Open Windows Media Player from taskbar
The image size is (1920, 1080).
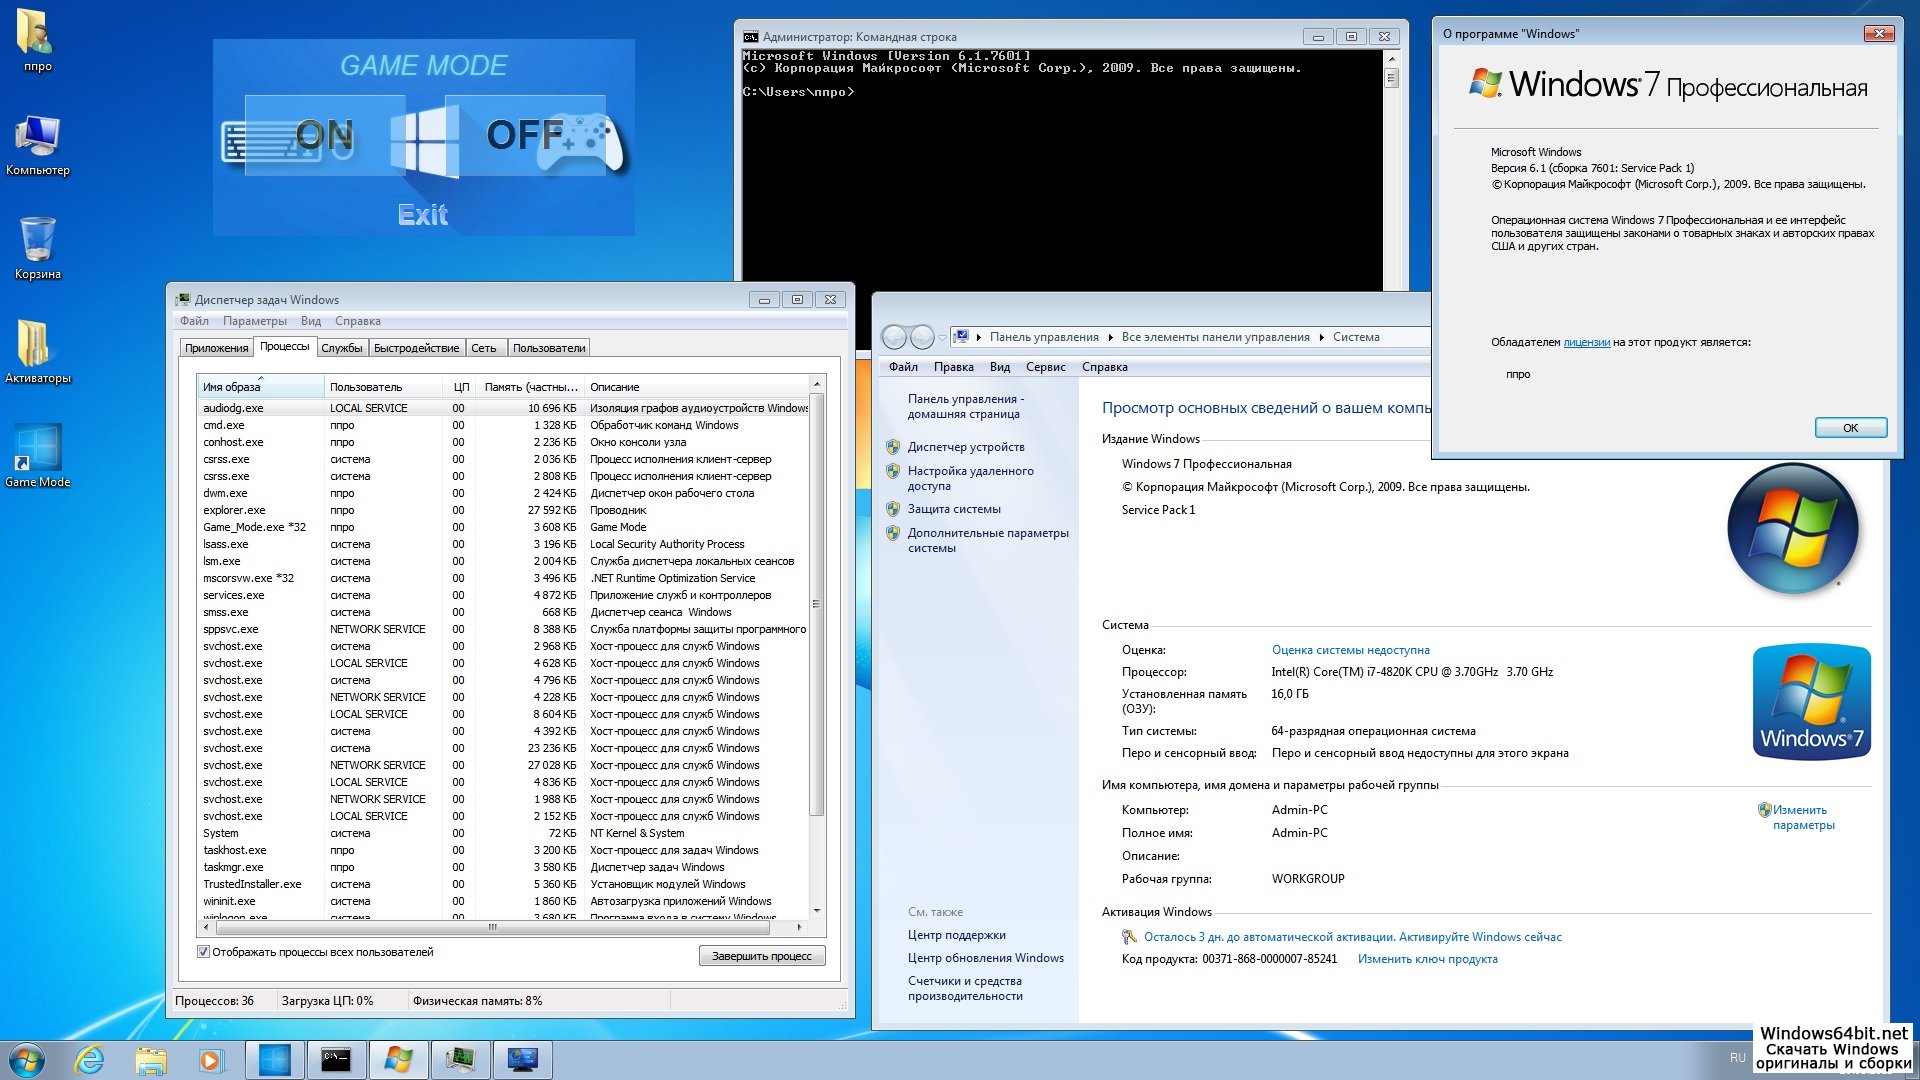click(x=211, y=1059)
